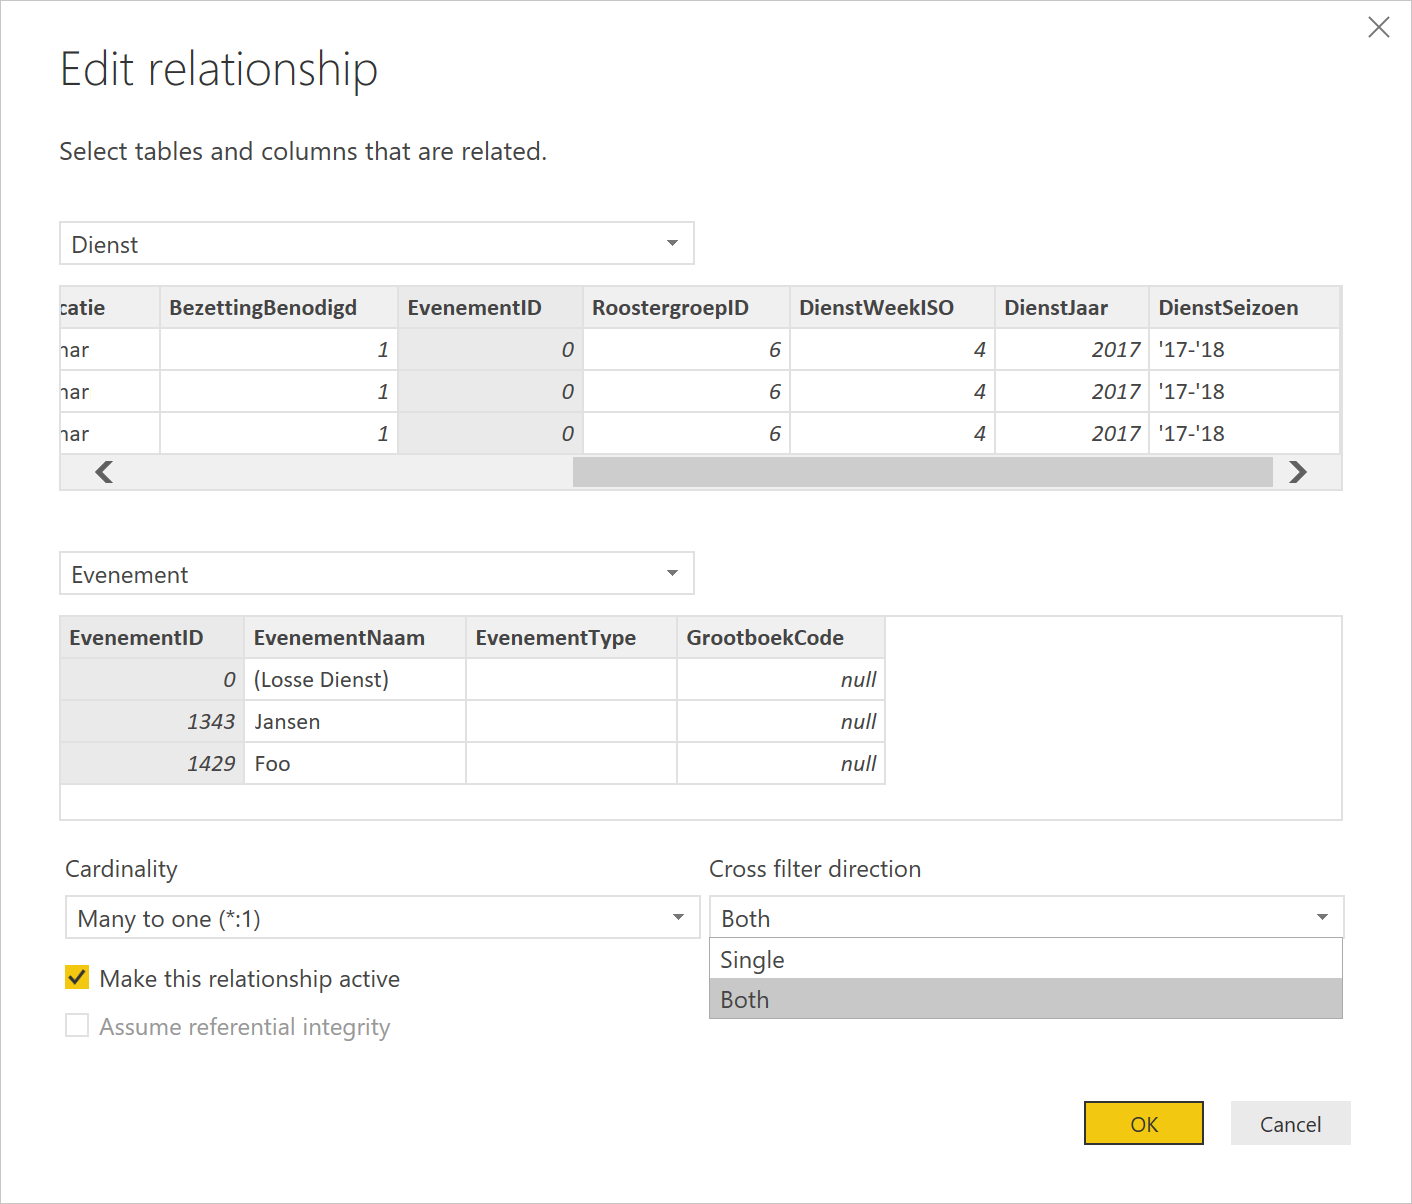
Task: Click EvenementID value 1343
Action: (x=152, y=722)
